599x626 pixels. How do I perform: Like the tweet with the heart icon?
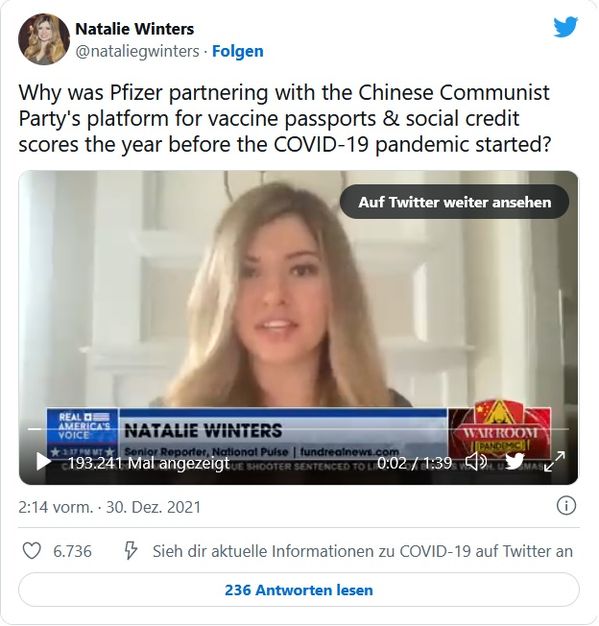point(31,551)
